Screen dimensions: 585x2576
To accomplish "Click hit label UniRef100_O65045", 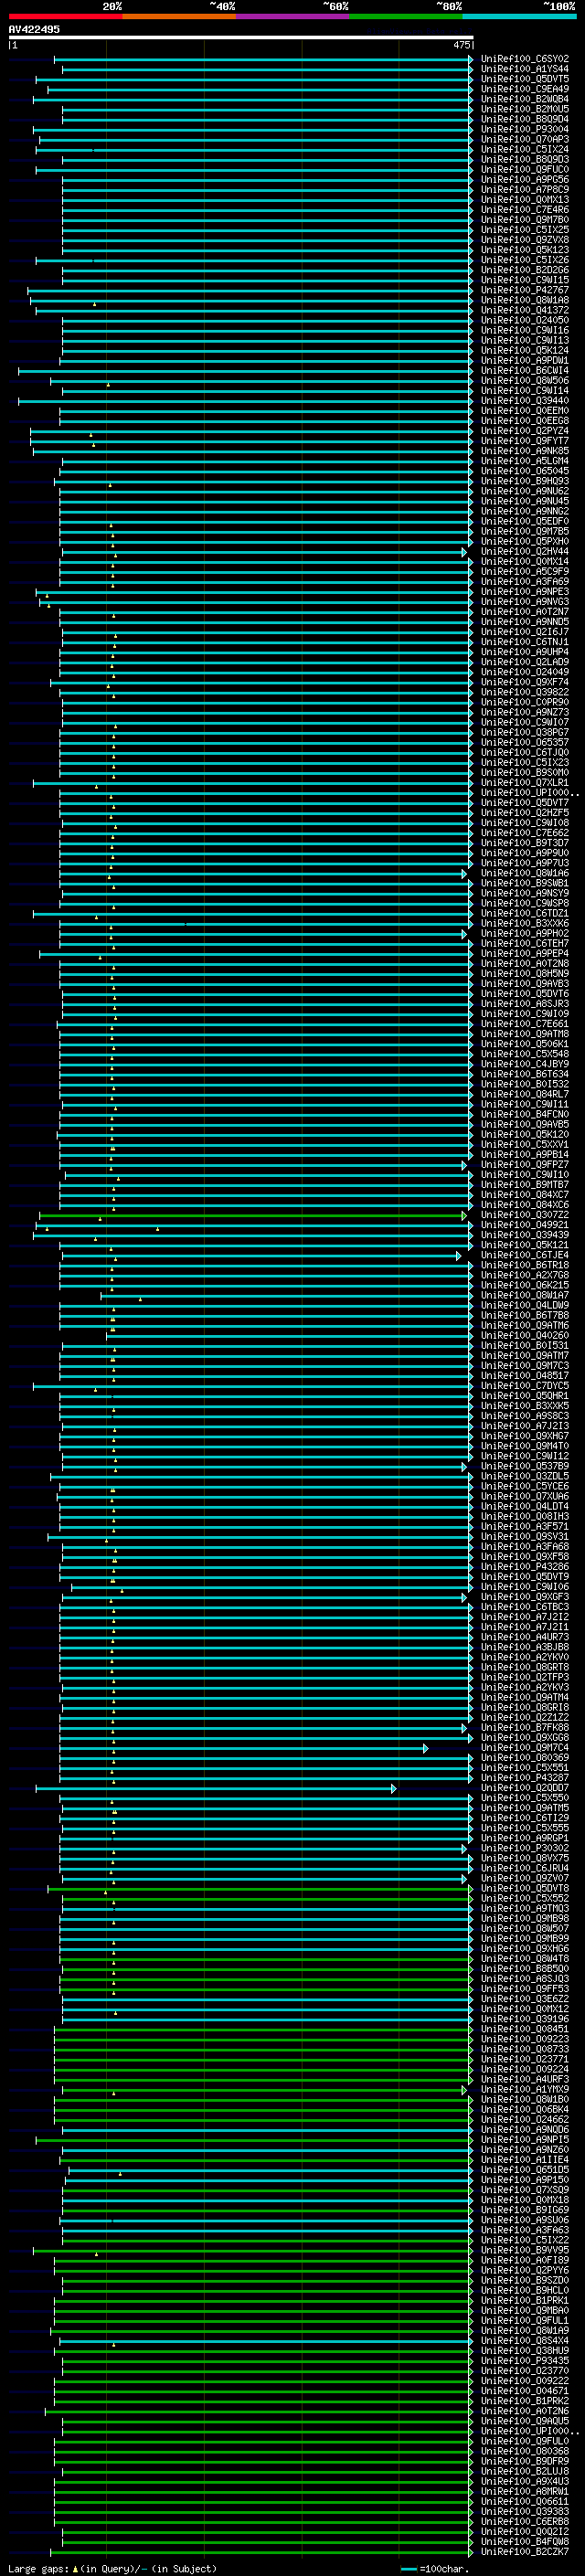I will (x=525, y=471).
